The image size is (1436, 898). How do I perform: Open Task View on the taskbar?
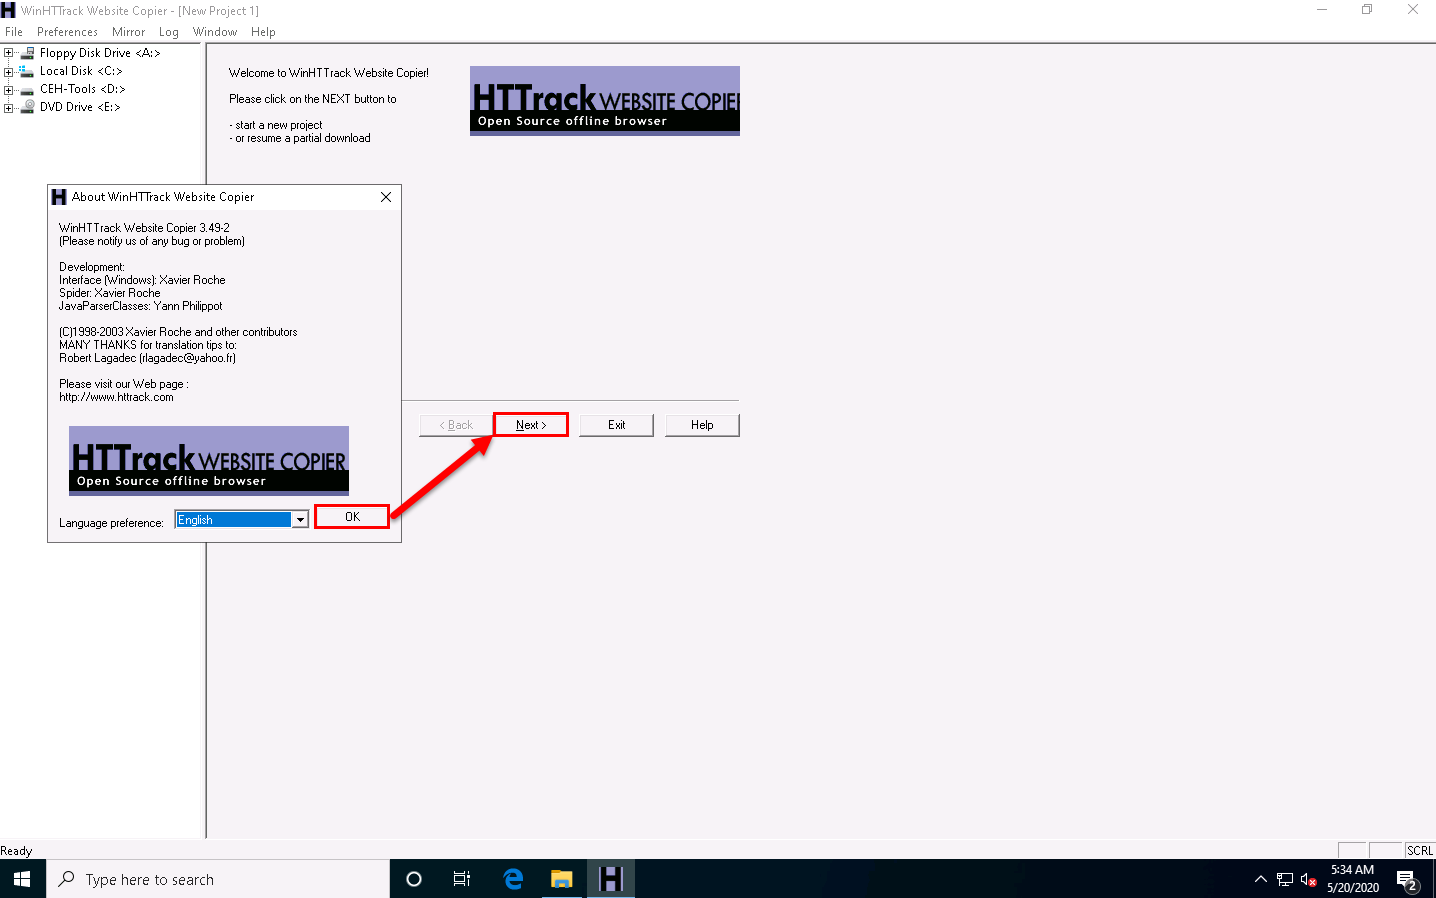pos(462,879)
